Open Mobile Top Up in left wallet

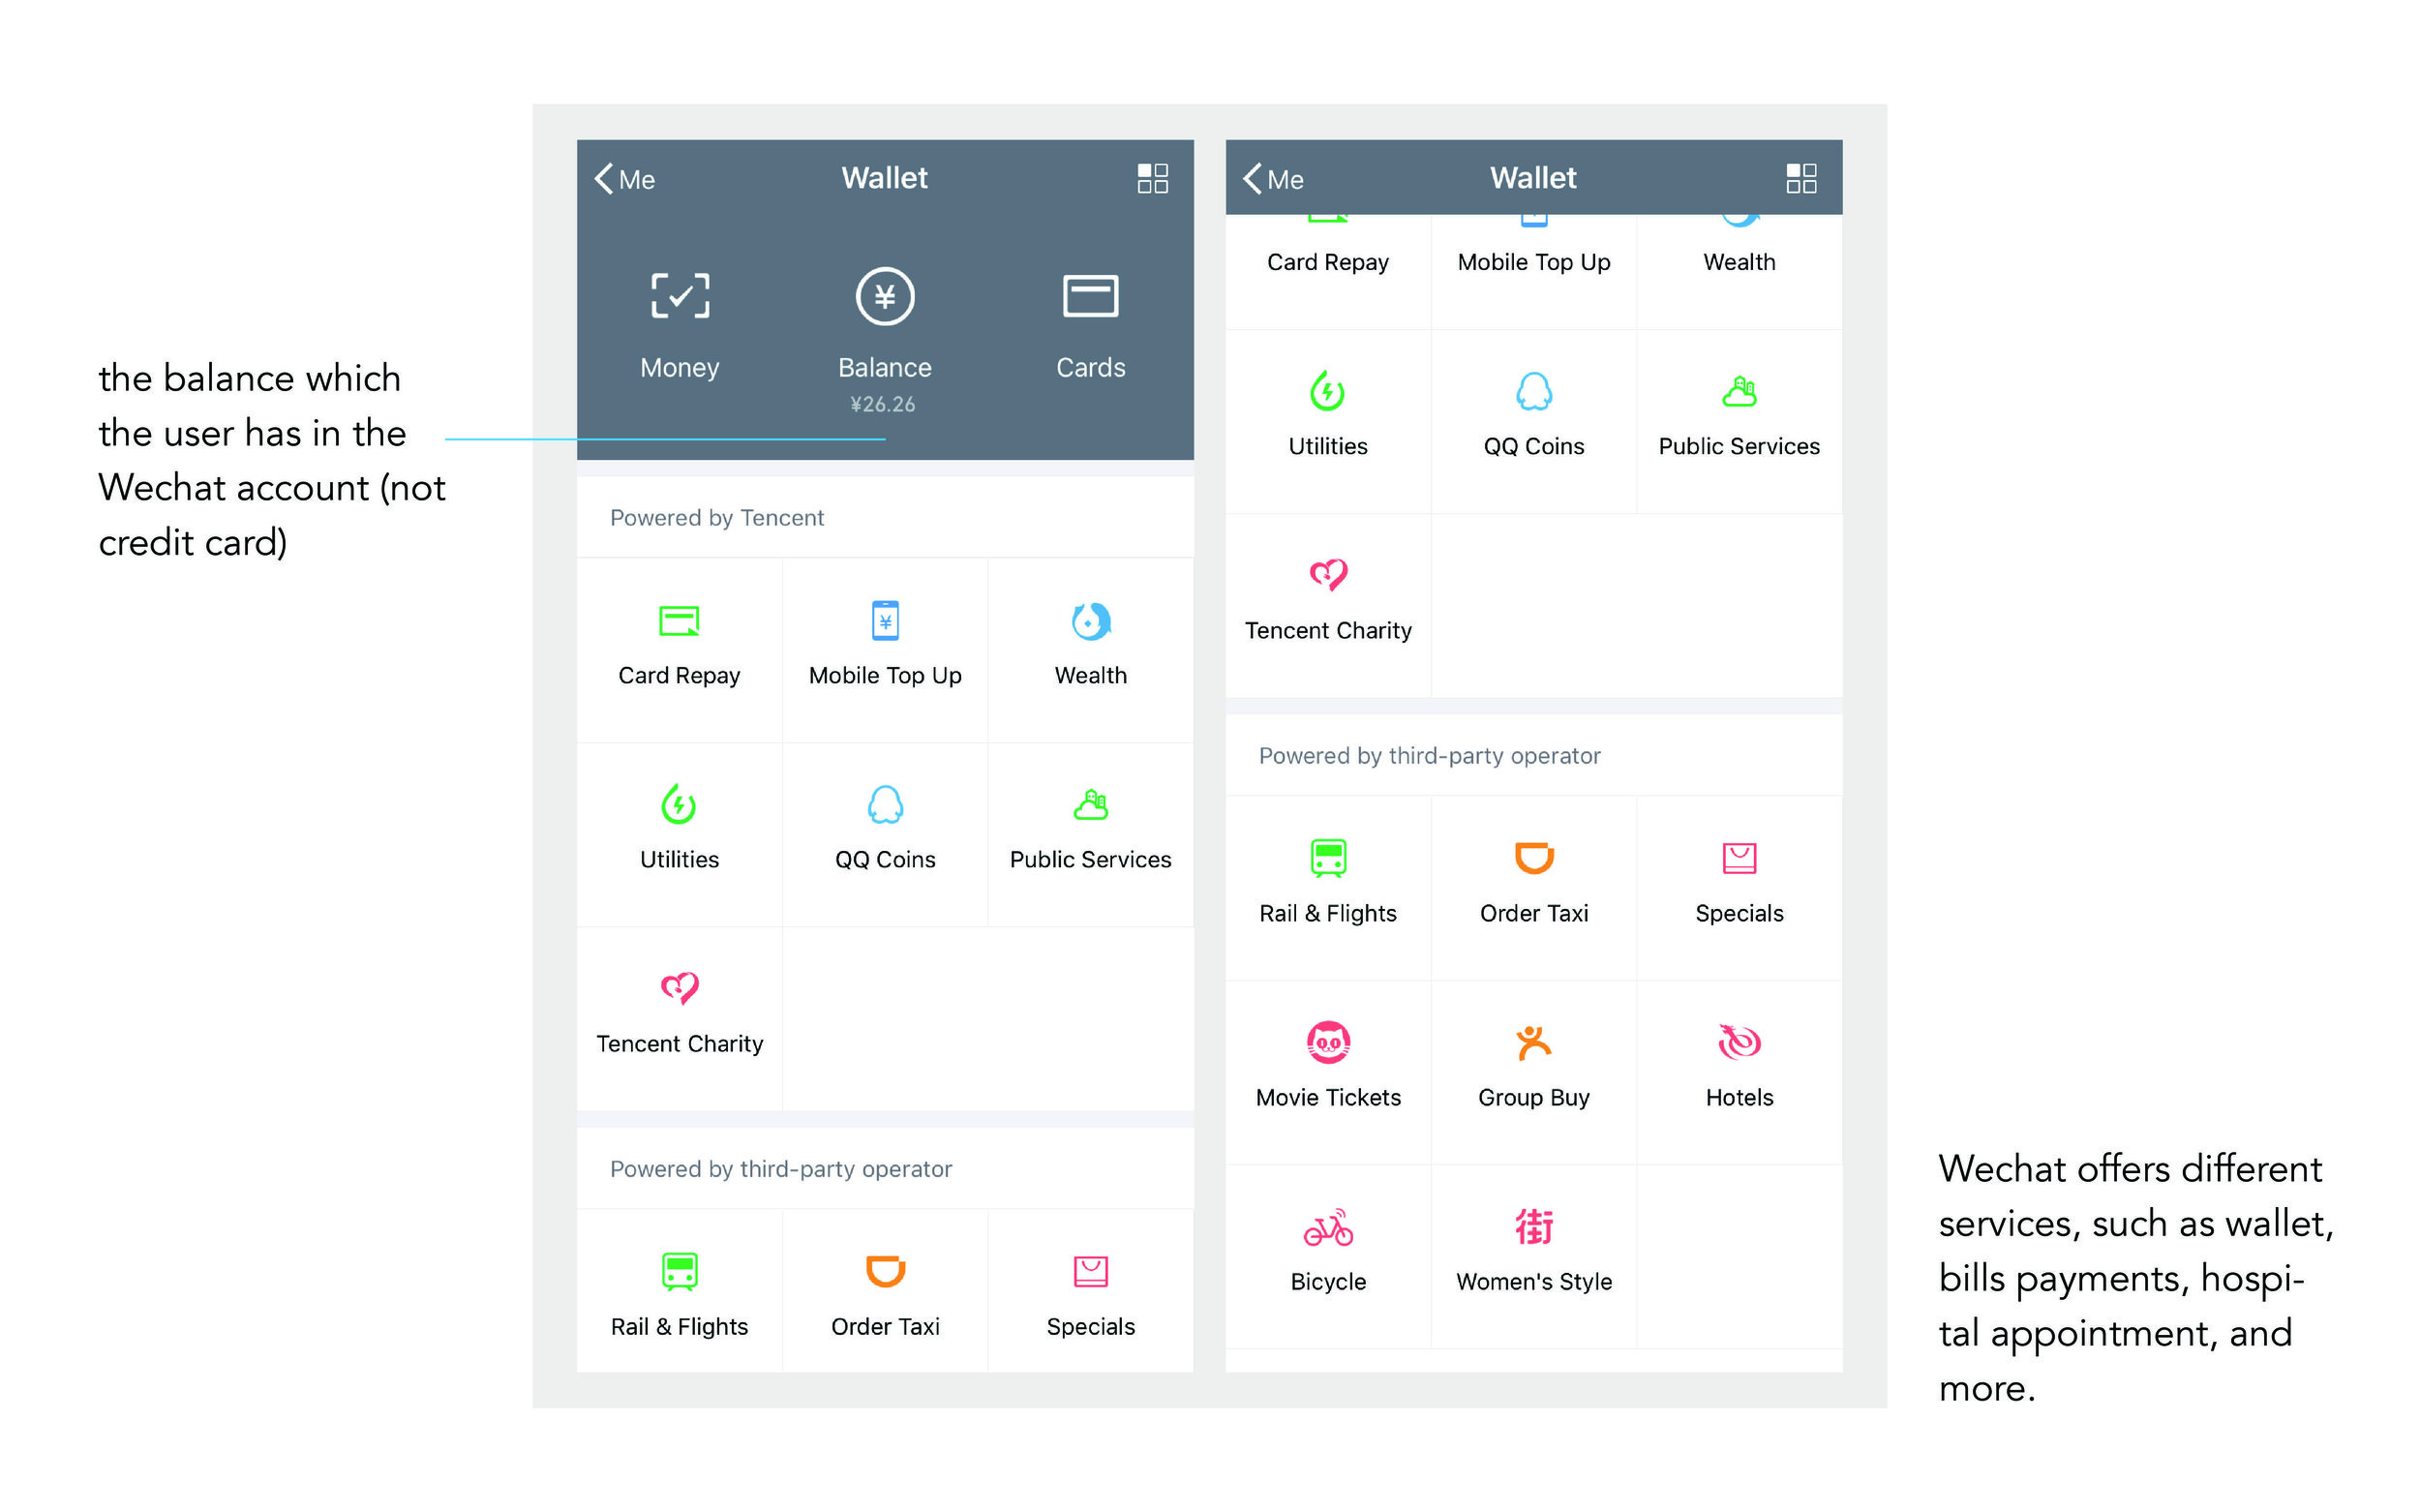(885, 645)
